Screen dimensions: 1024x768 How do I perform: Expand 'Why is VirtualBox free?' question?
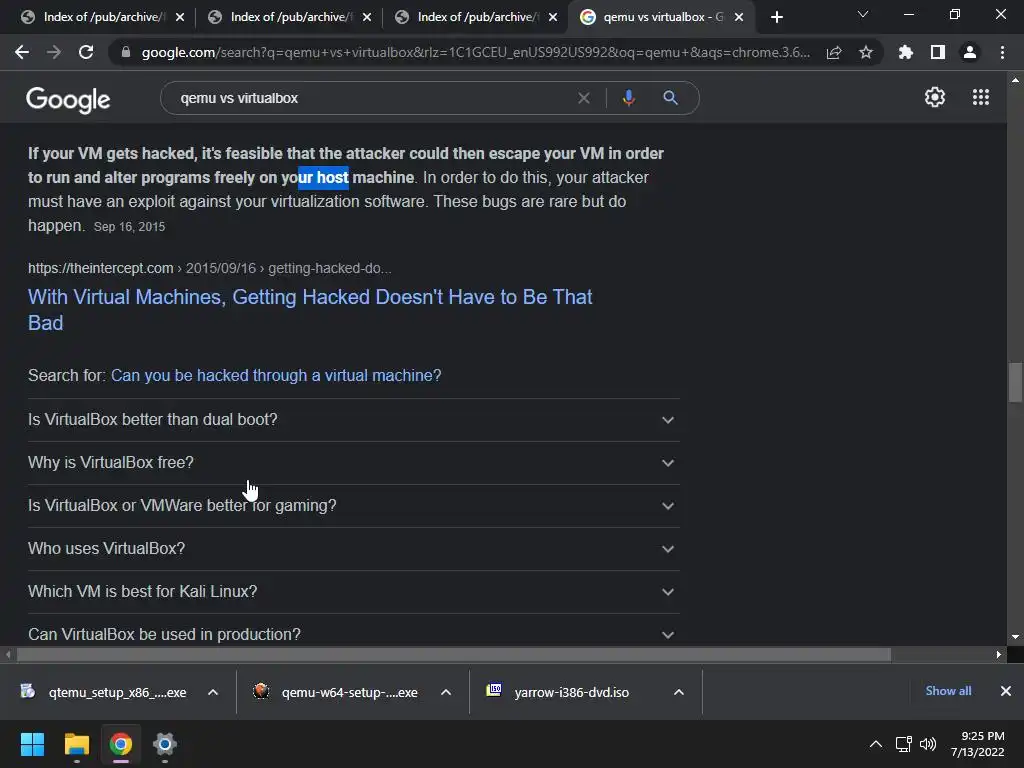(353, 463)
